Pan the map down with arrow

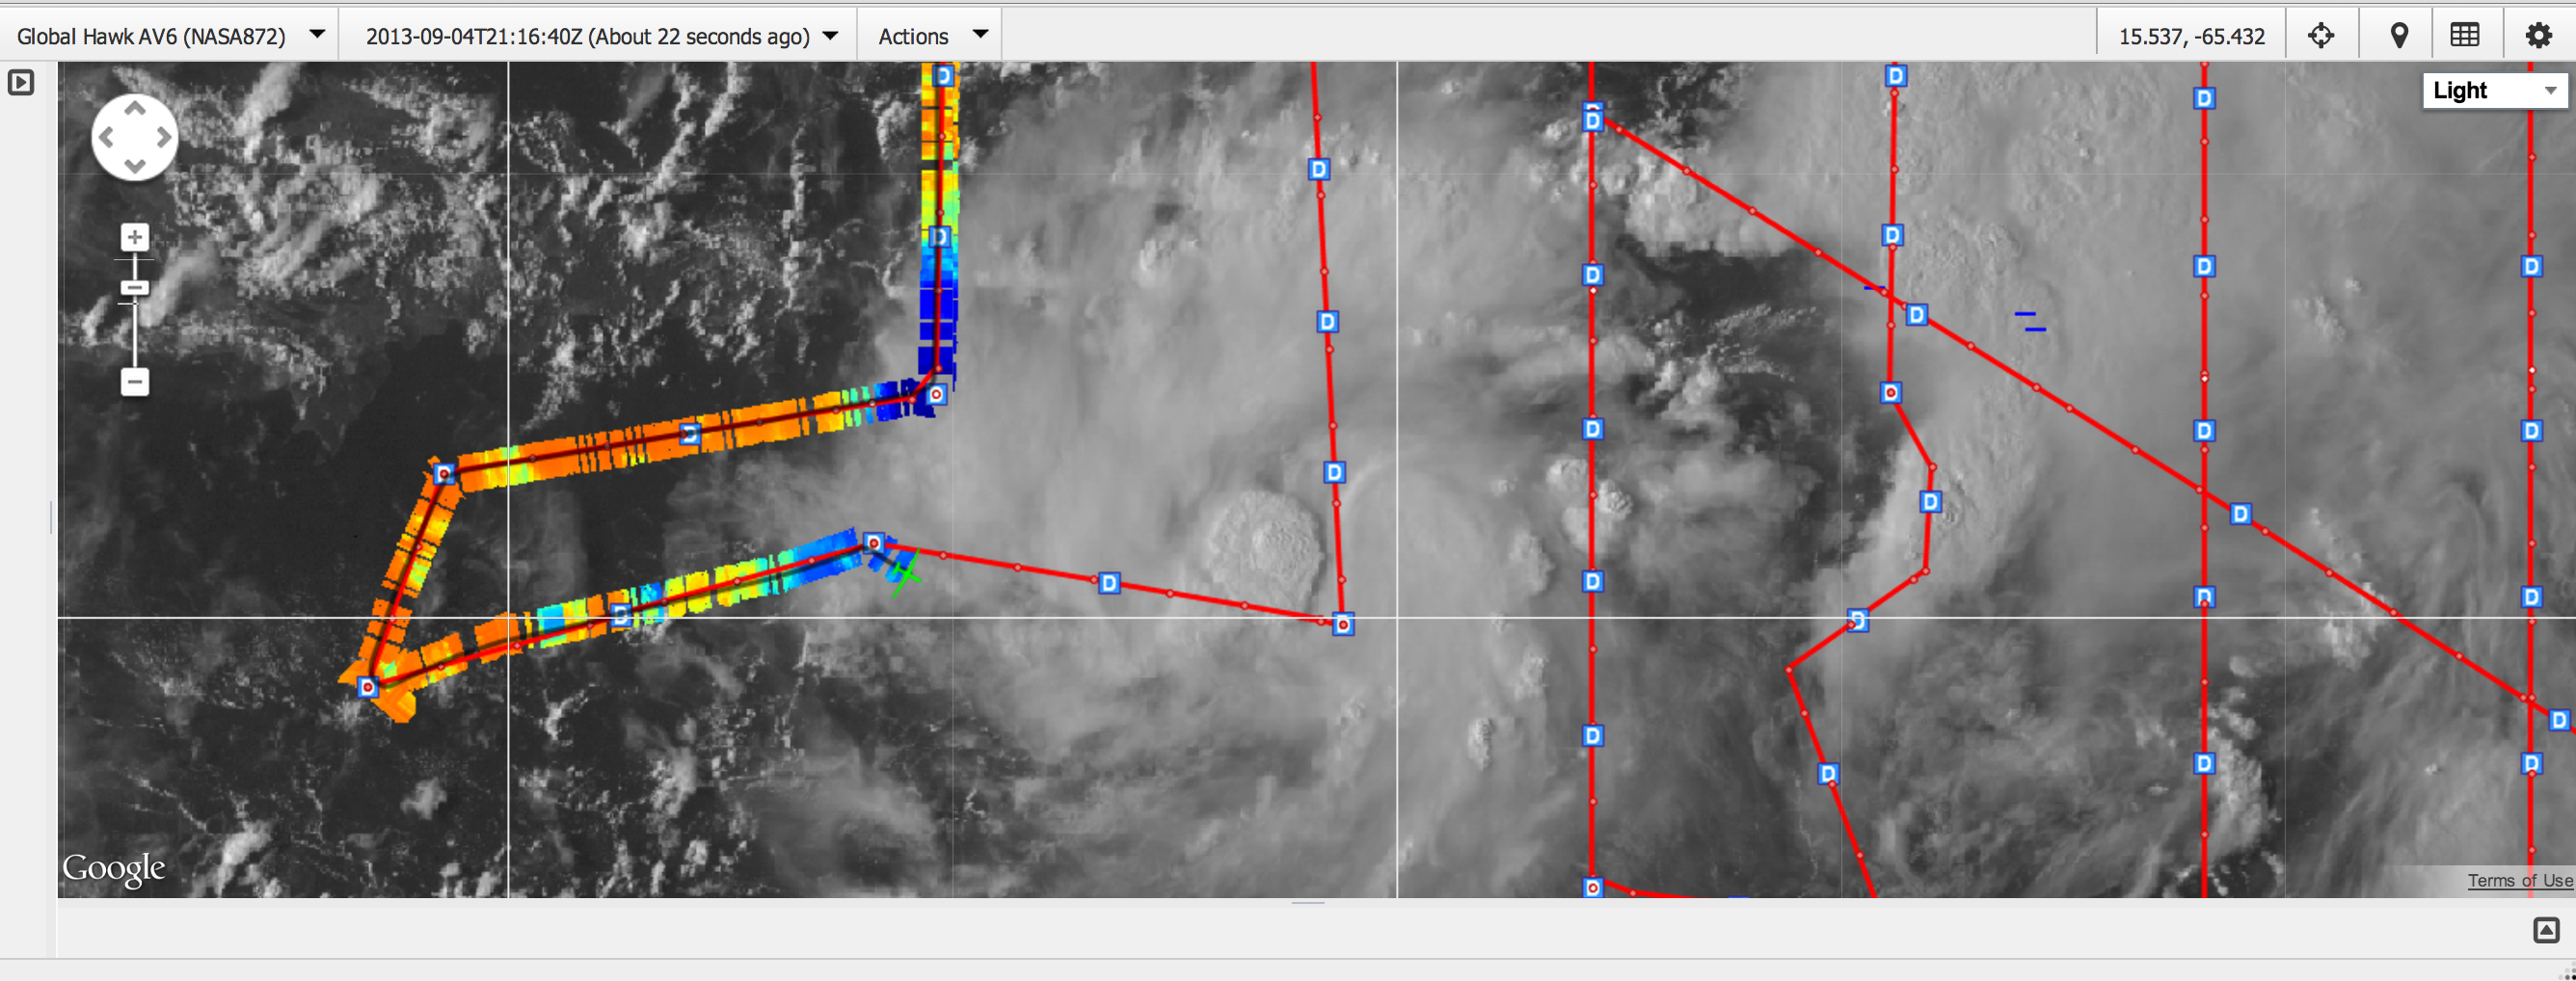135,166
